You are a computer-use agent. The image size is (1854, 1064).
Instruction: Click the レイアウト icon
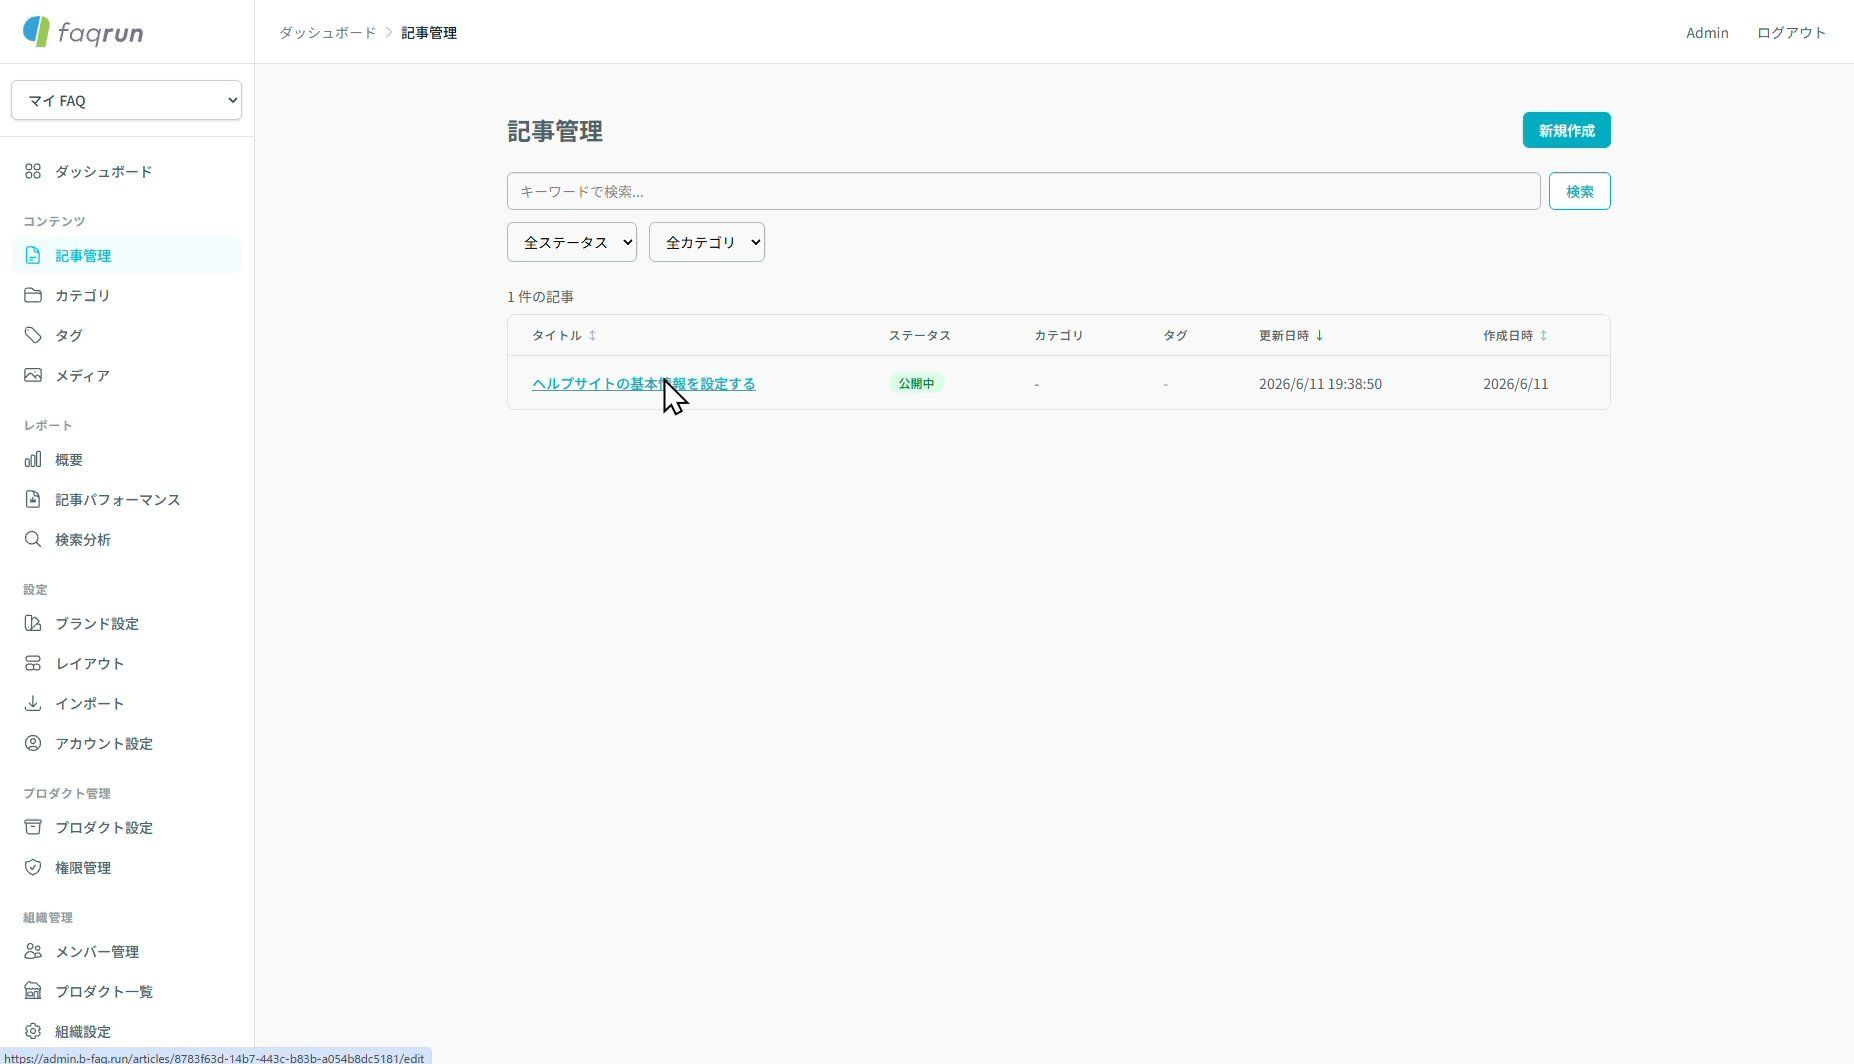point(33,663)
